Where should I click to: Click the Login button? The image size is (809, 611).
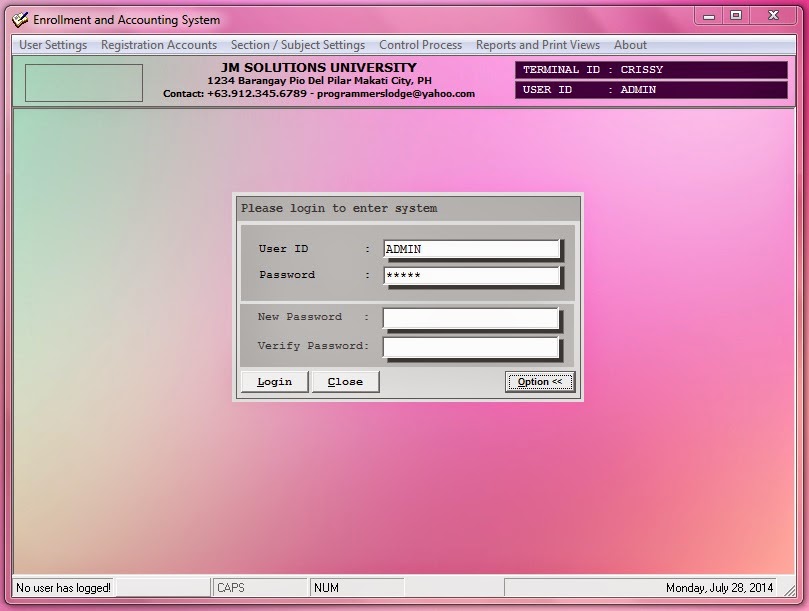tap(274, 382)
